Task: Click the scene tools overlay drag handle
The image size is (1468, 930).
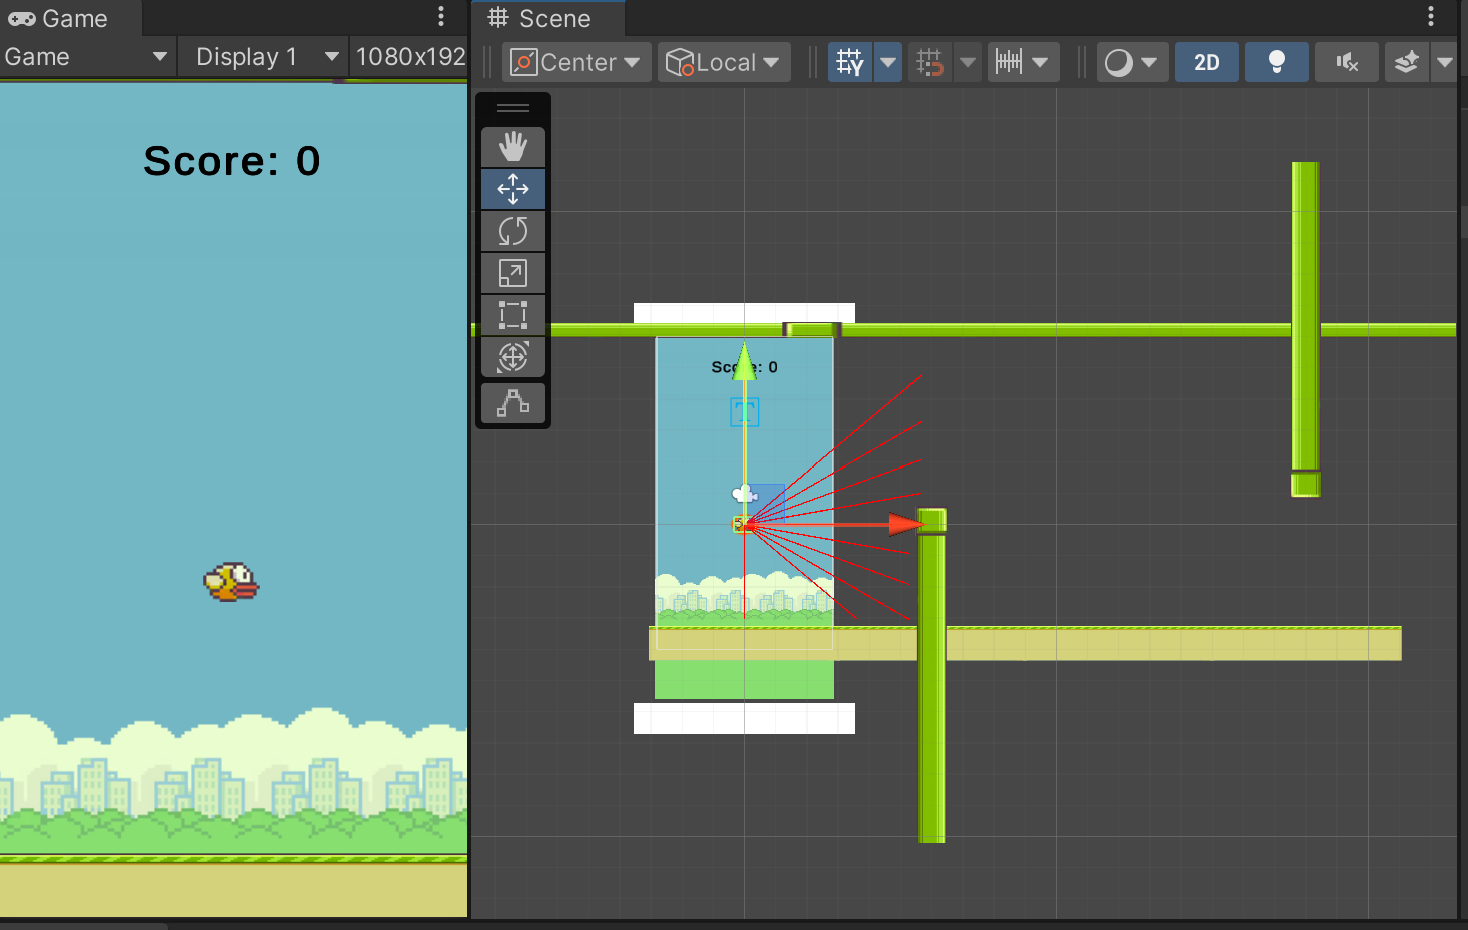Action: pos(513,108)
